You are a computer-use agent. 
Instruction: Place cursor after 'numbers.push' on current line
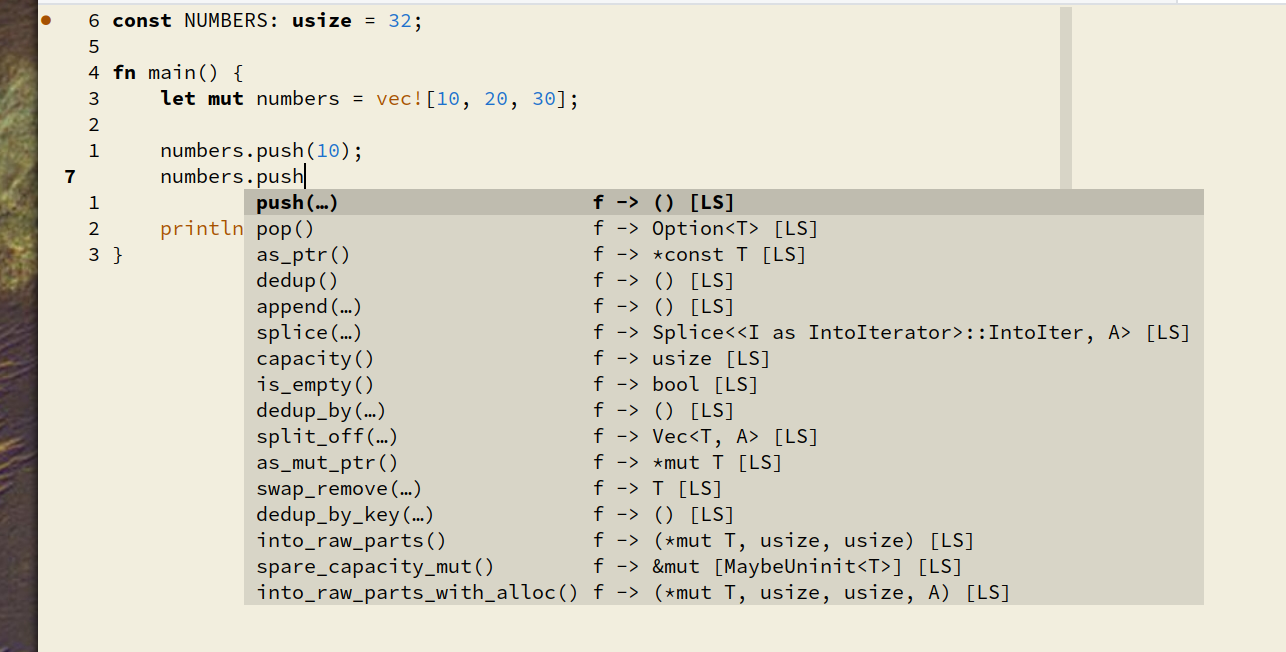[304, 177]
